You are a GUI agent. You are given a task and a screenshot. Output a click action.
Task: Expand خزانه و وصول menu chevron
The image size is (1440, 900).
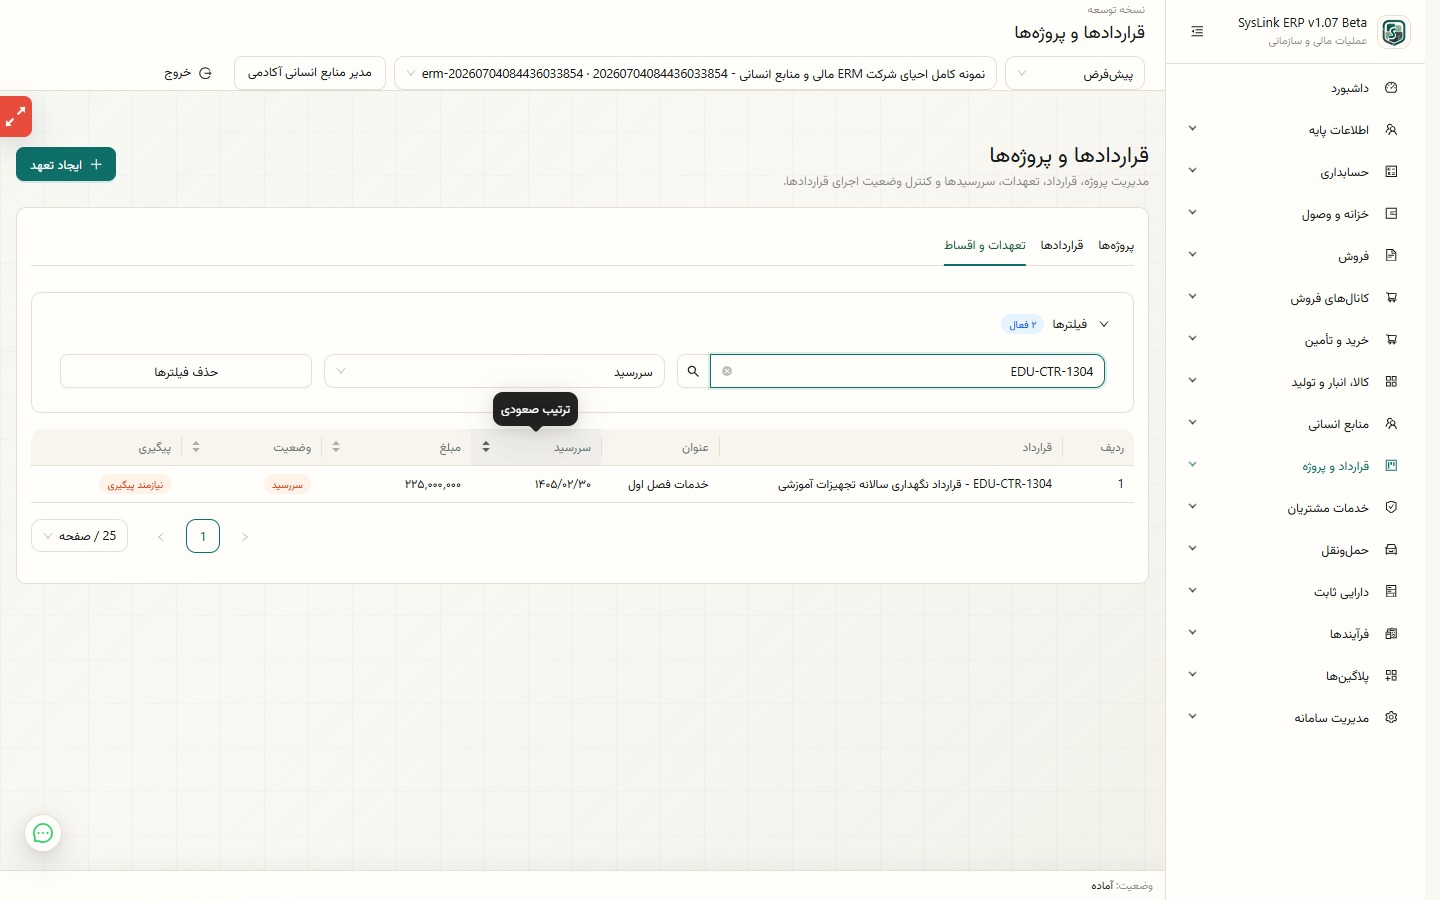point(1192,213)
